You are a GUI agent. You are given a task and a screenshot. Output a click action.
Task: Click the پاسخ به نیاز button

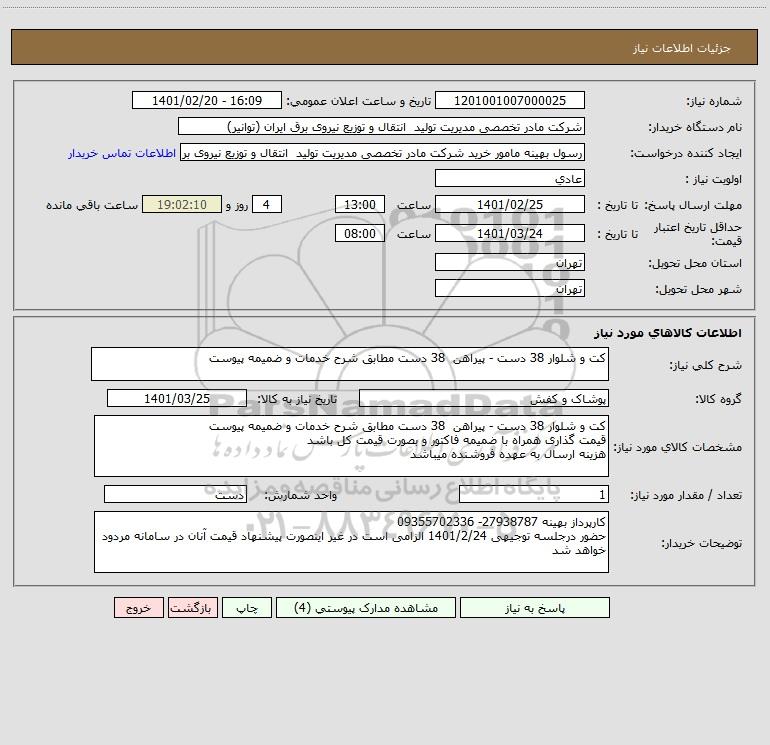coord(534,607)
